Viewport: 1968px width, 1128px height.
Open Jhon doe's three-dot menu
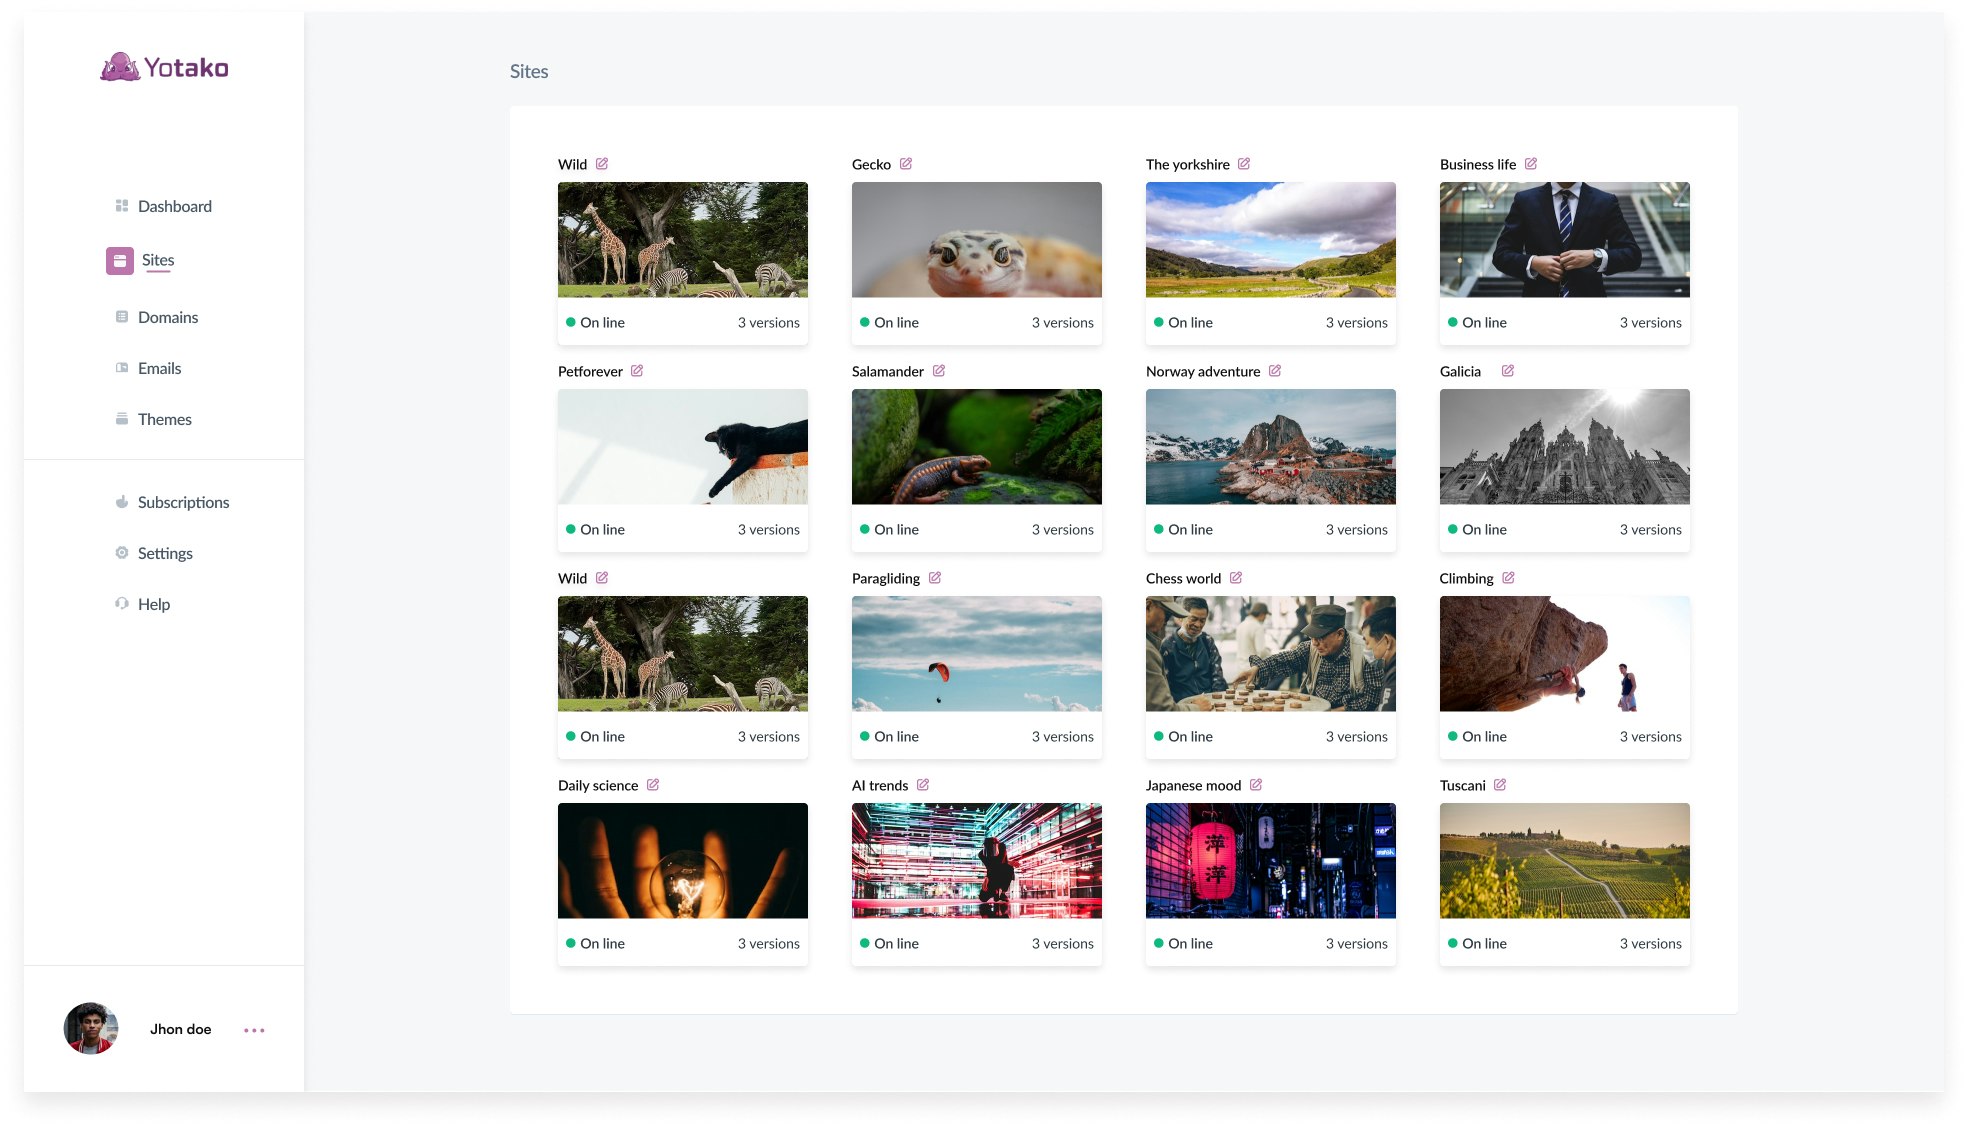point(254,1030)
